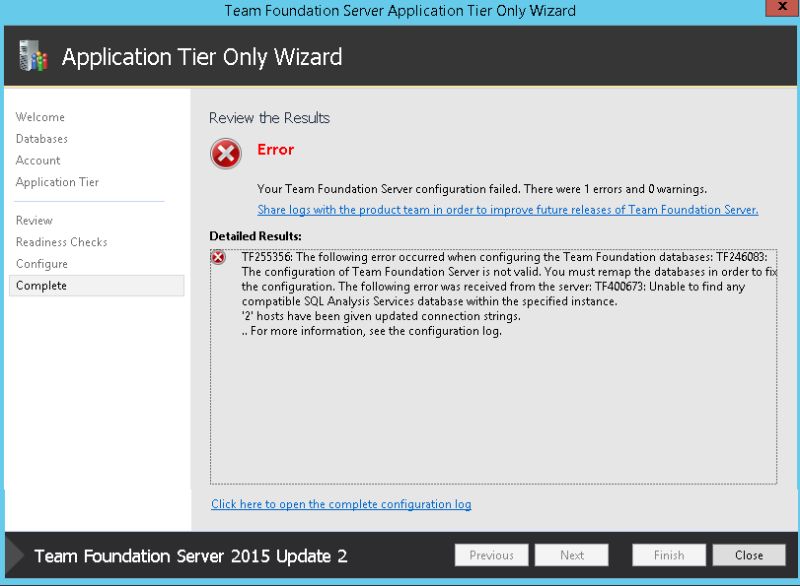Click the 'Review the Results' heading

tap(269, 118)
